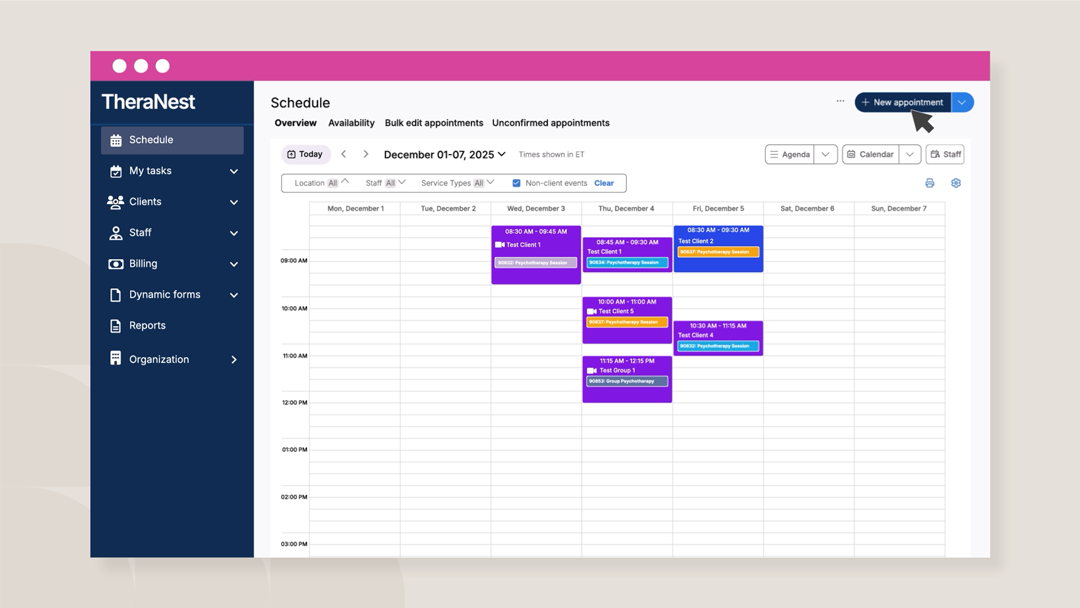
Task: Open Reports from the sidebar
Action: click(147, 326)
